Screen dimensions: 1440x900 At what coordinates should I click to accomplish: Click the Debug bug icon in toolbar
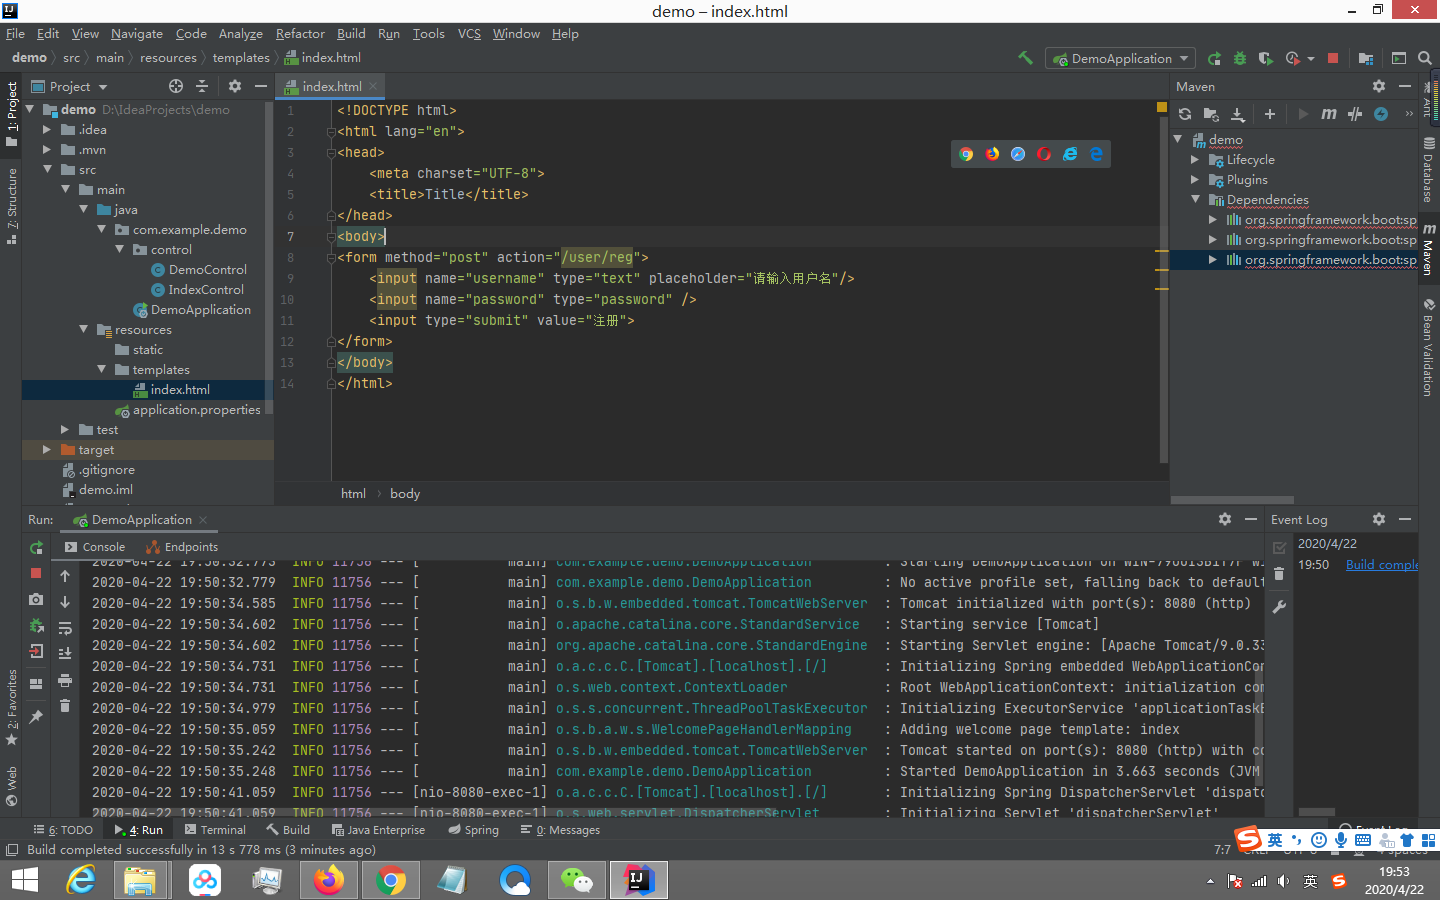(1240, 58)
